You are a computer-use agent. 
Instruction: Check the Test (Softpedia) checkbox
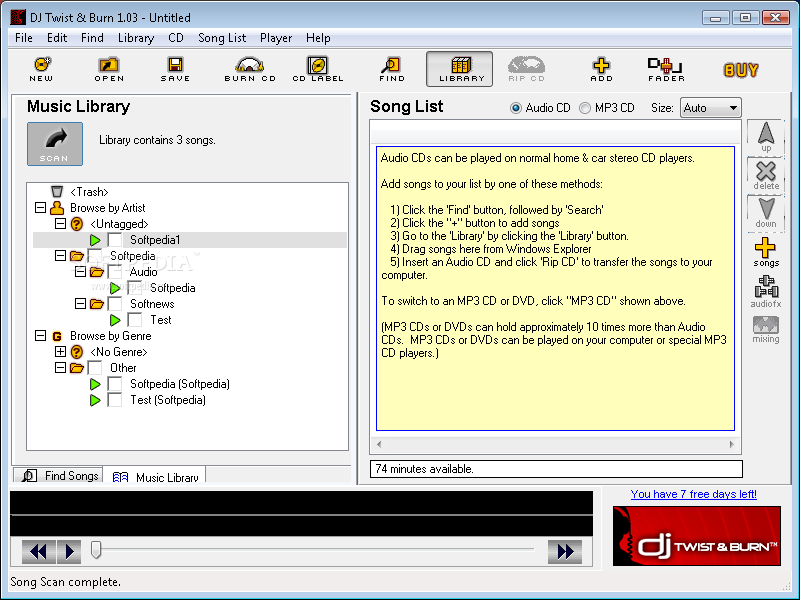coord(115,400)
